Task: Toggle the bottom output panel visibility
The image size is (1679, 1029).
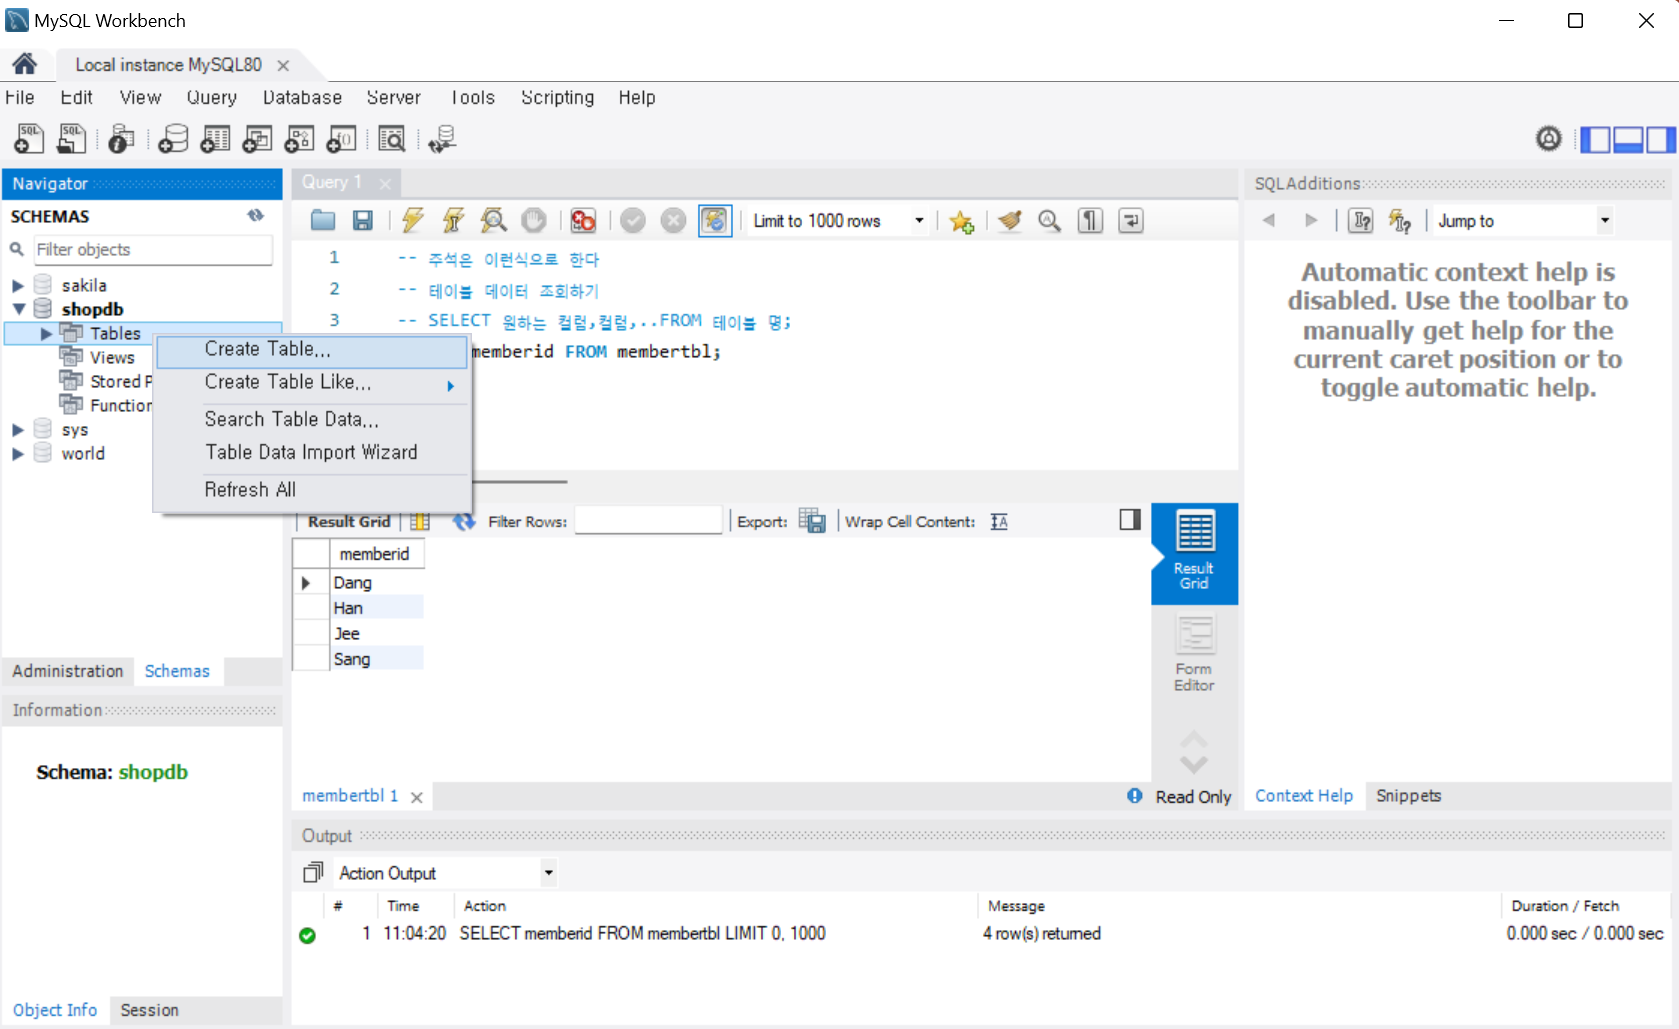Action: 1628,139
